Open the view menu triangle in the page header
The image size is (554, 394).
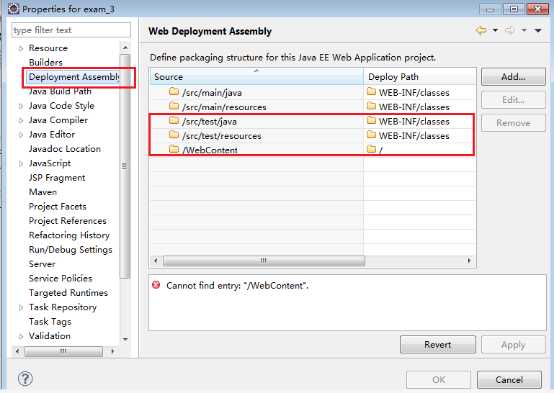538,30
